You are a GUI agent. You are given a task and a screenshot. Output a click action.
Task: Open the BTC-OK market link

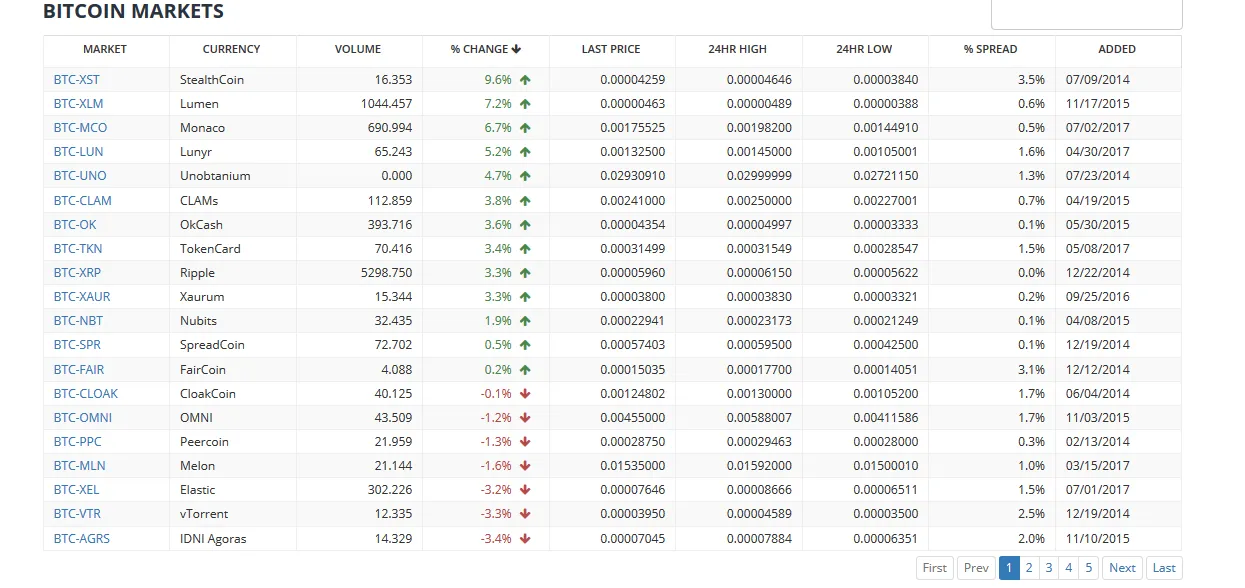pyautogui.click(x=75, y=224)
